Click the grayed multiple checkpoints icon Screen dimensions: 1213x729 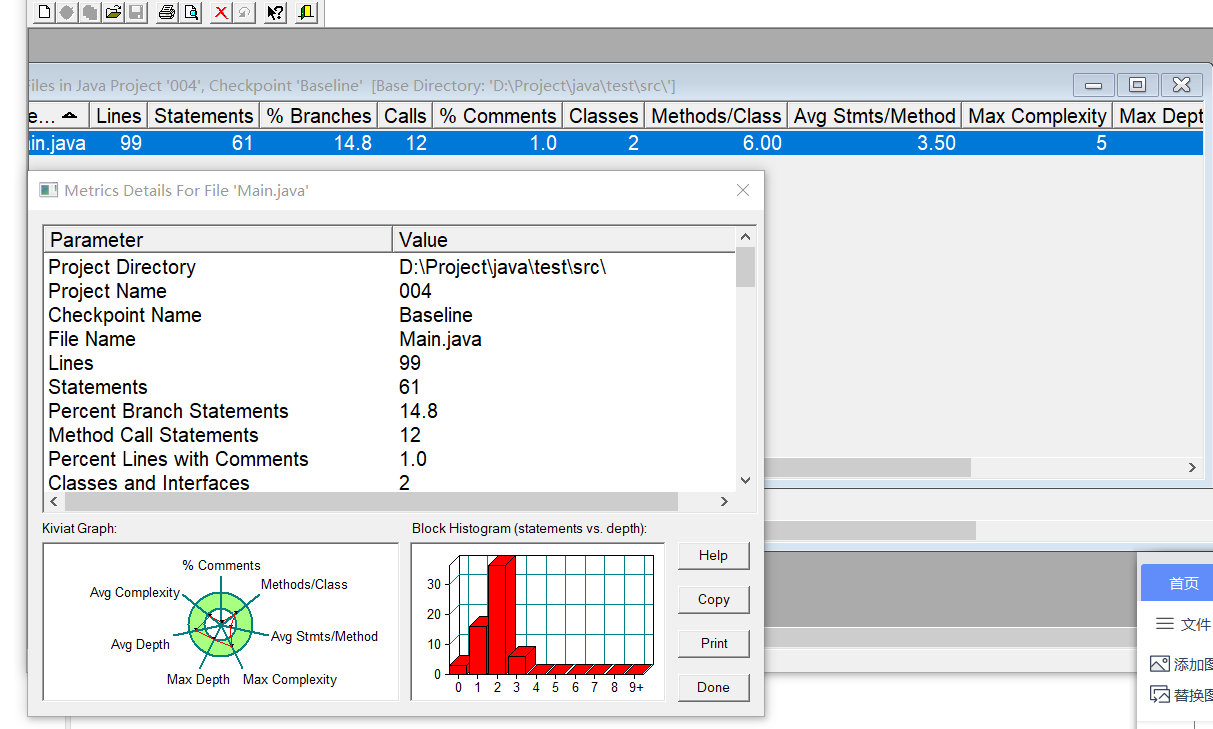coord(90,12)
